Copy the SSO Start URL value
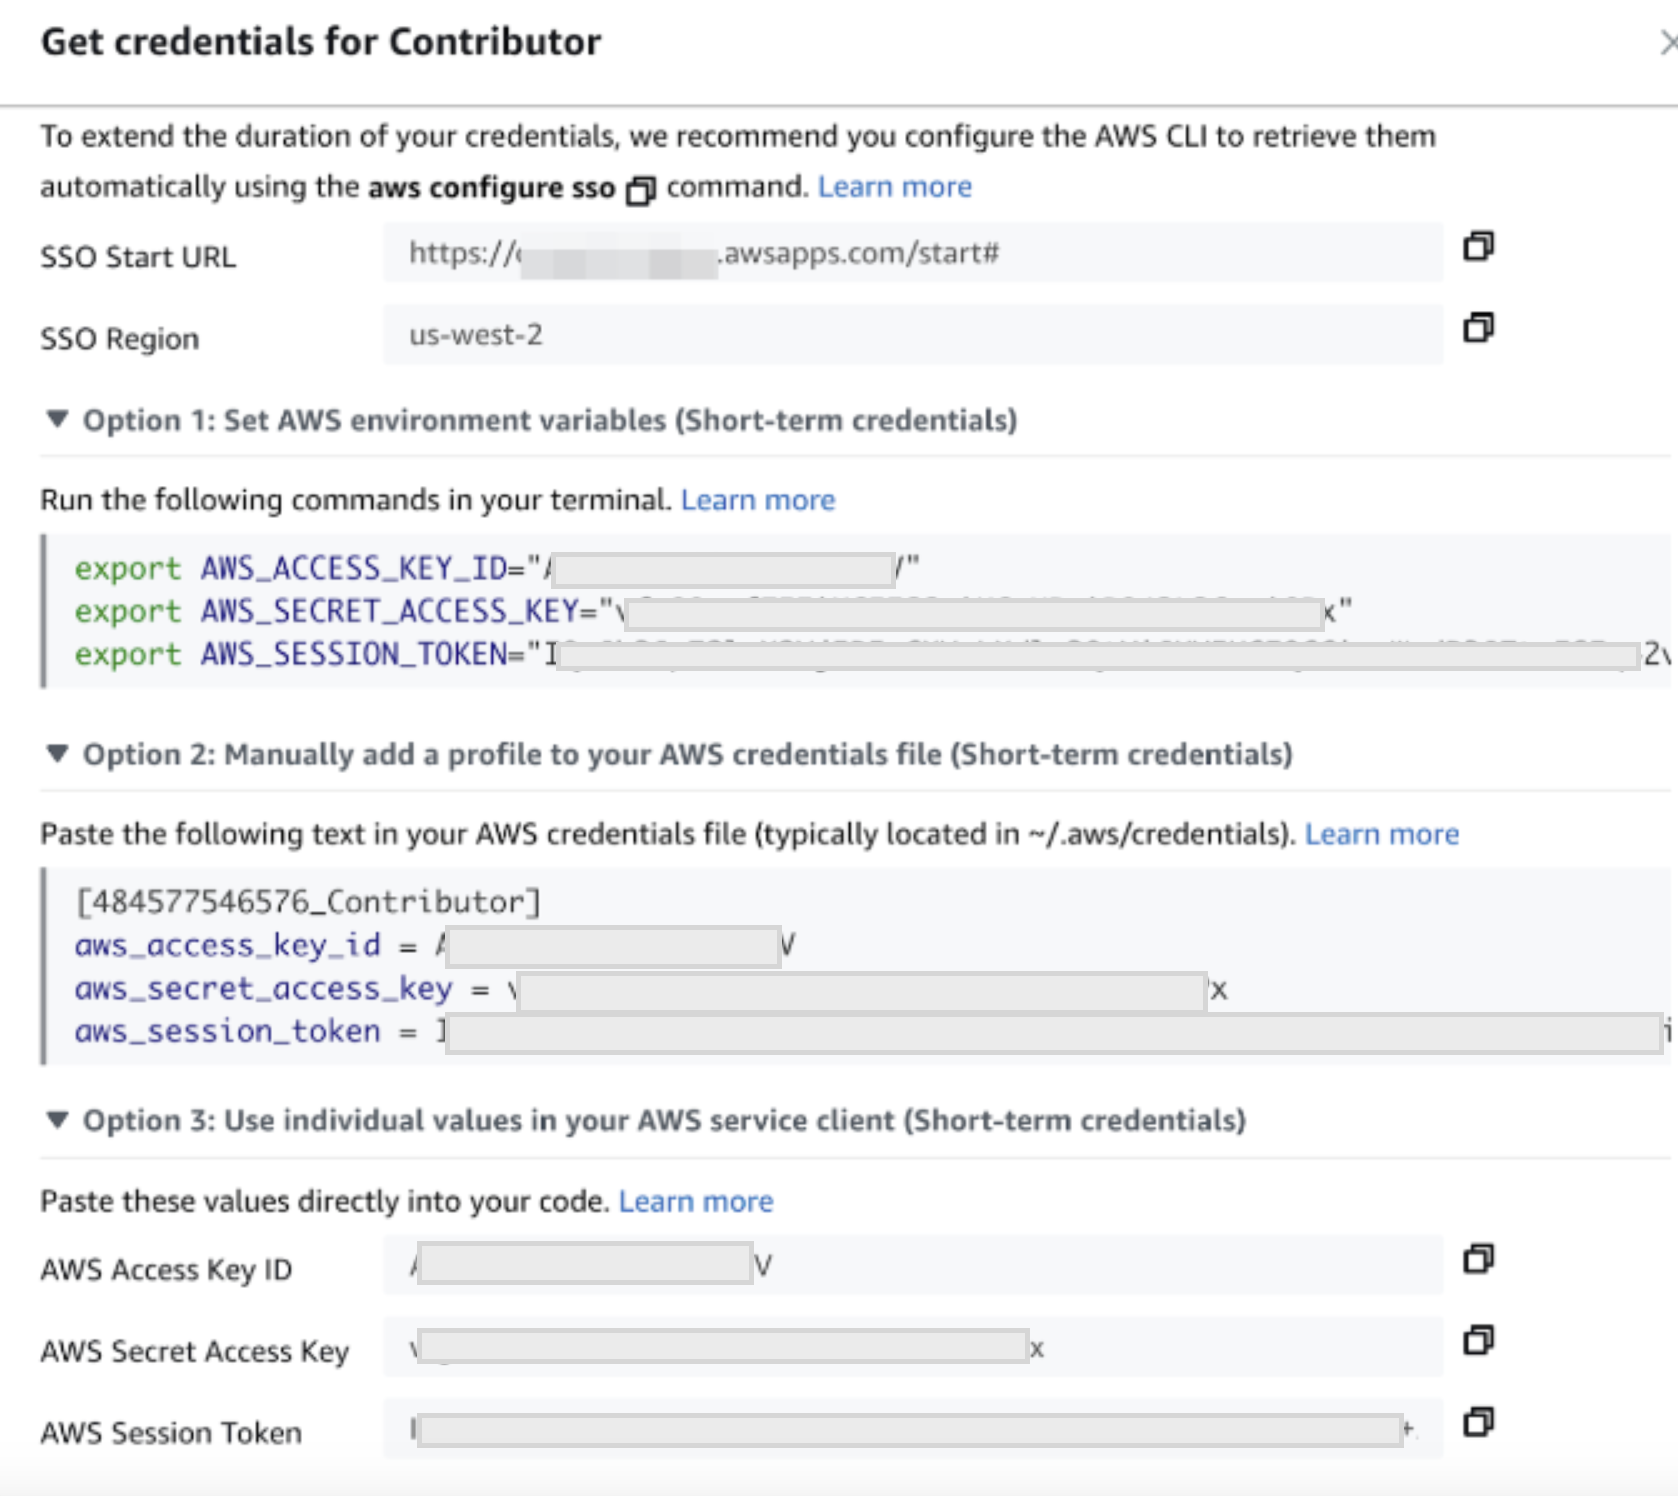The image size is (1678, 1496). point(1478,246)
